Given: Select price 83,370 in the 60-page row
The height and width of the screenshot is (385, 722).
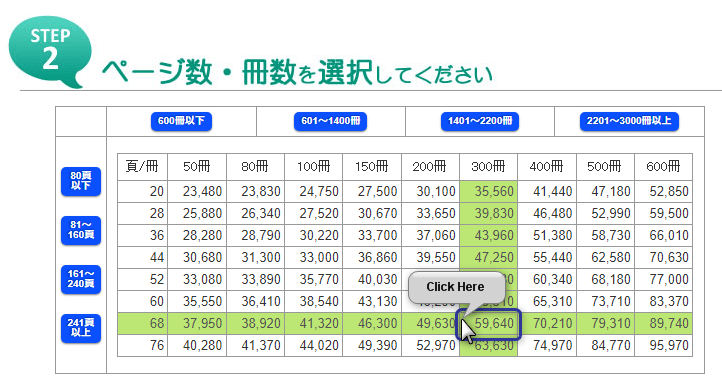Looking at the screenshot, I should pyautogui.click(x=664, y=302).
